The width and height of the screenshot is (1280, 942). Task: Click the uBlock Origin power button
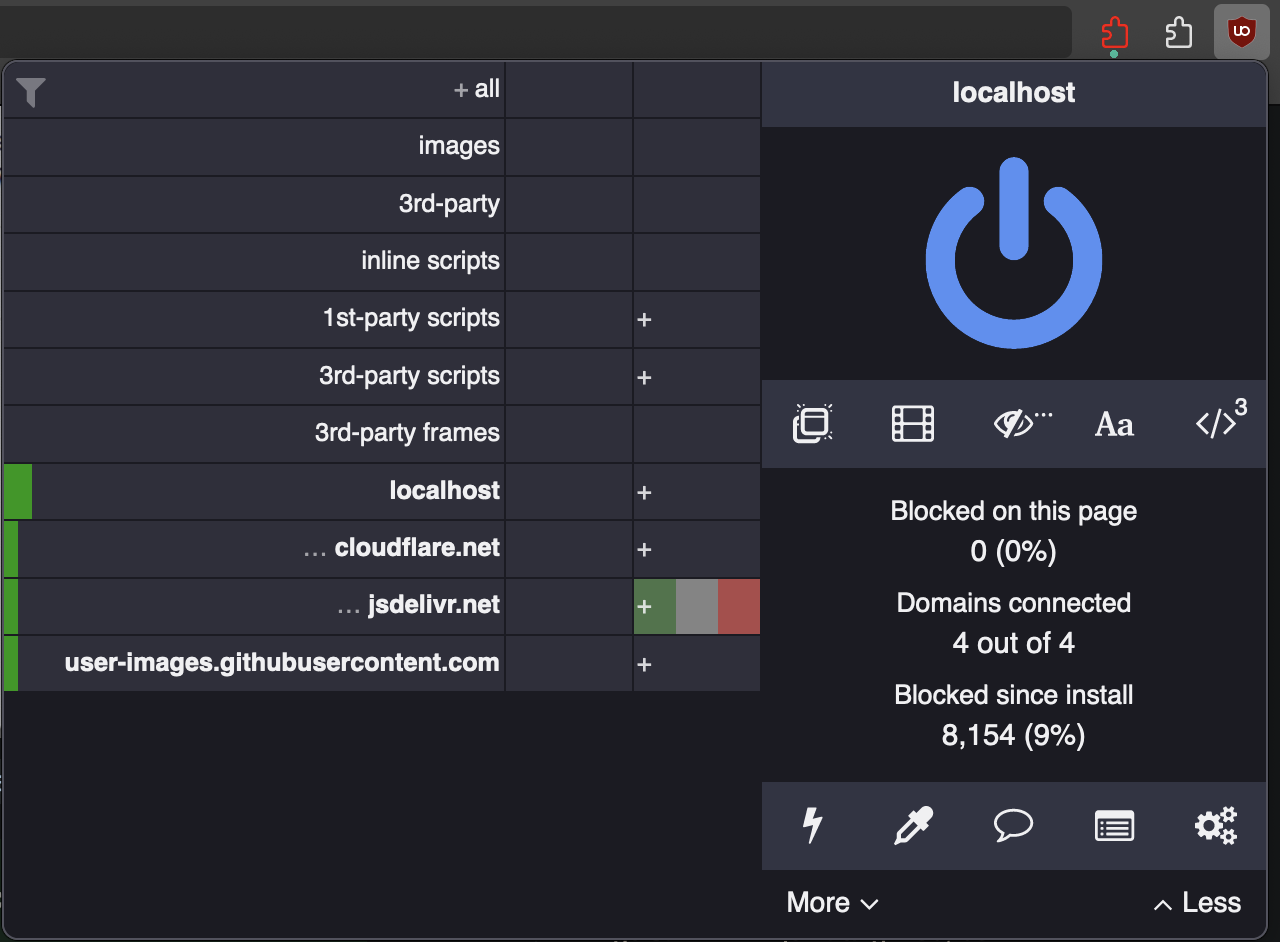(x=1013, y=253)
